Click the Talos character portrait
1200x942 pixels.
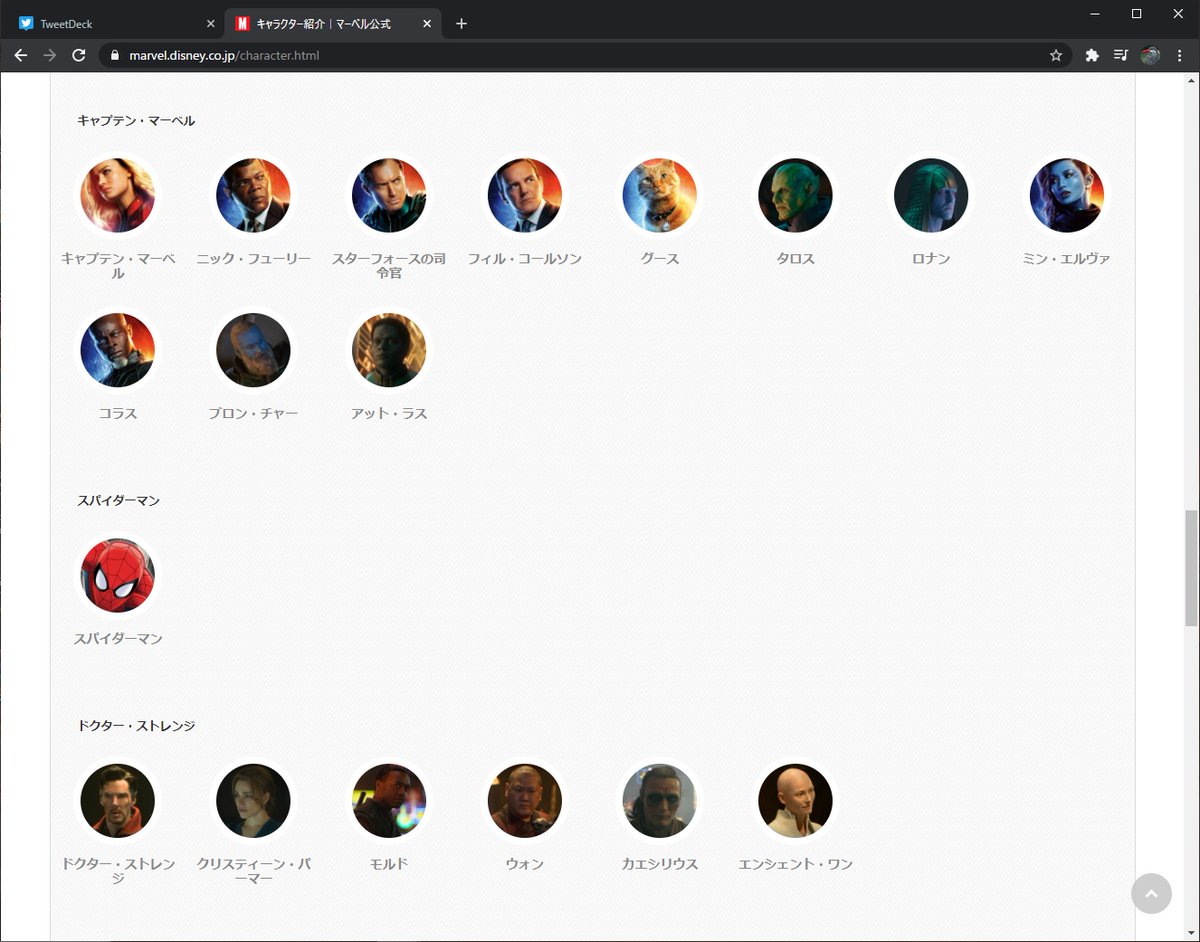(x=795, y=195)
